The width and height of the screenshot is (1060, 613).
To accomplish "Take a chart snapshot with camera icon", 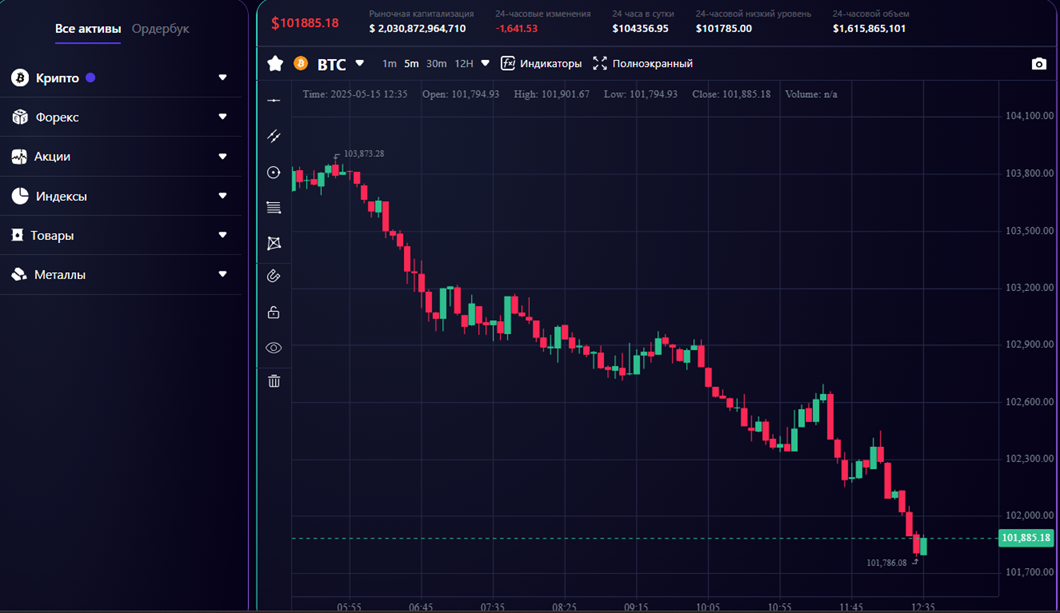I will [1039, 64].
